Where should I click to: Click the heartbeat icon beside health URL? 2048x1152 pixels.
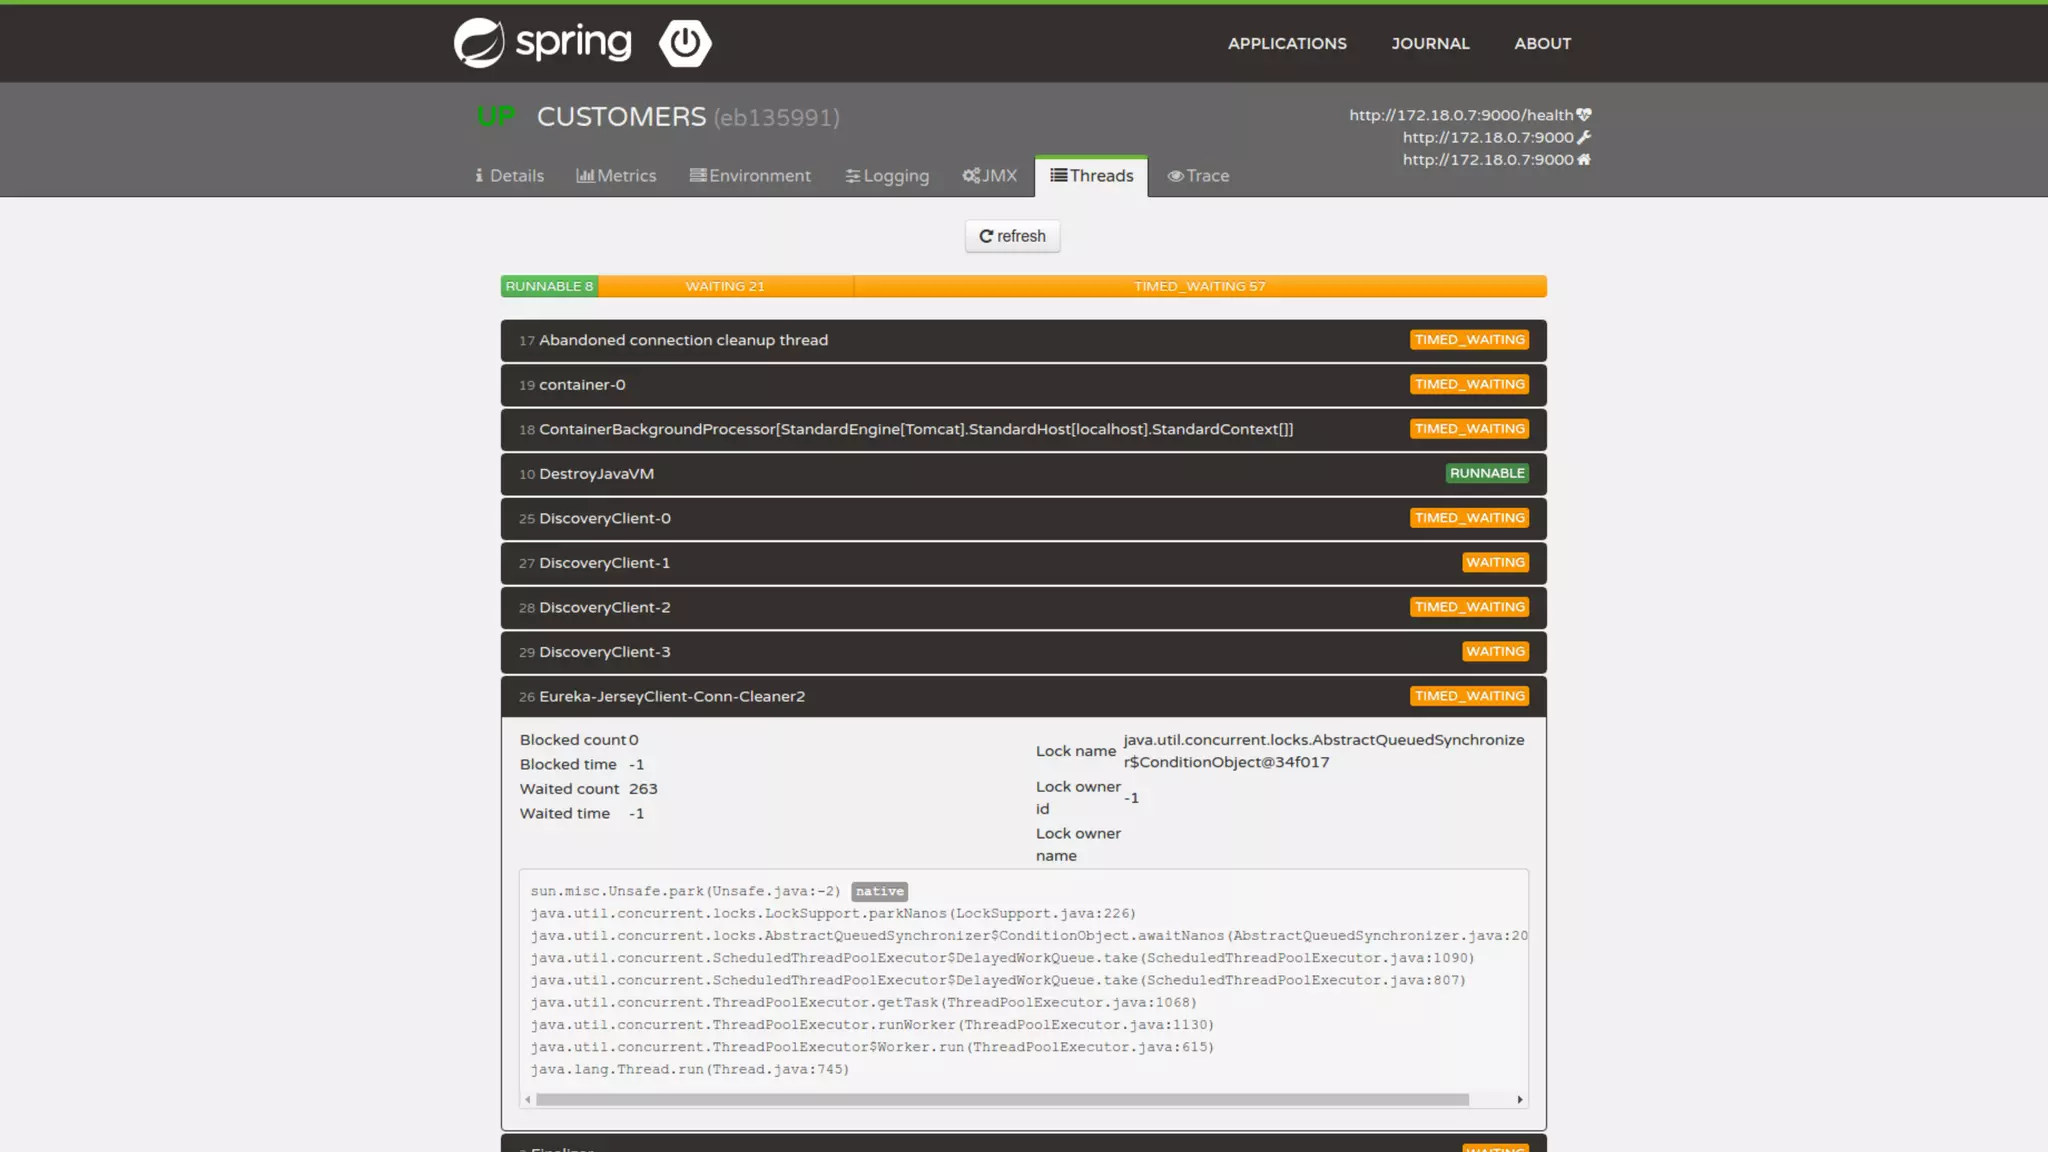tap(1584, 115)
